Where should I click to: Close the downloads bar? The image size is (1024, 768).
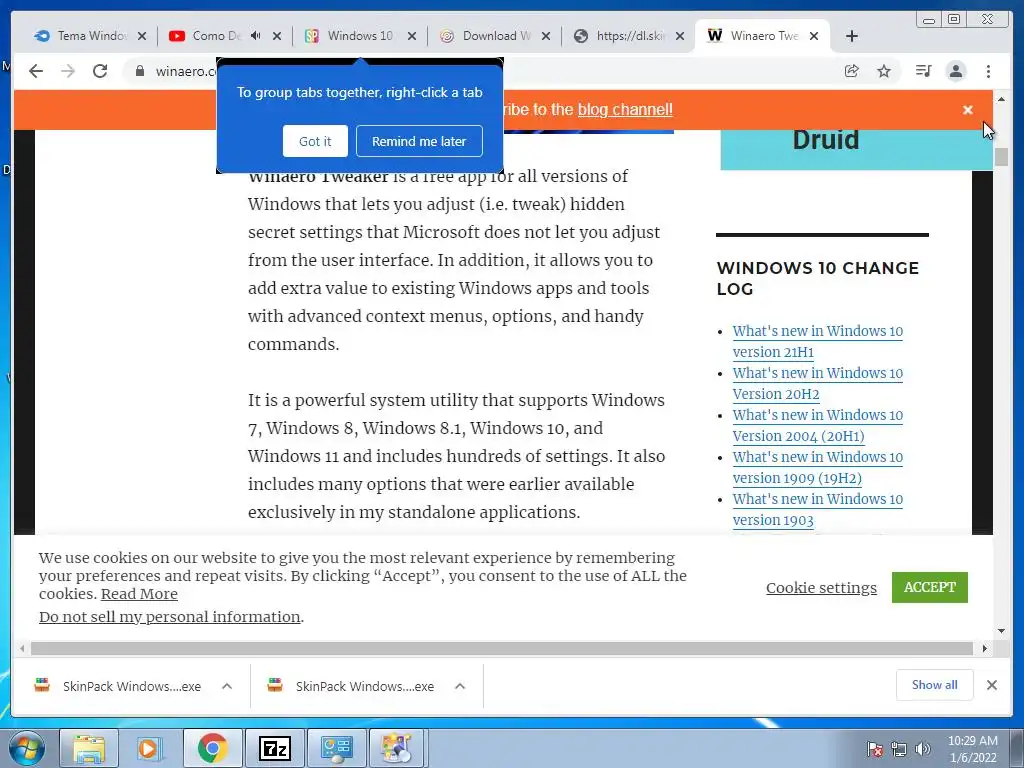991,685
